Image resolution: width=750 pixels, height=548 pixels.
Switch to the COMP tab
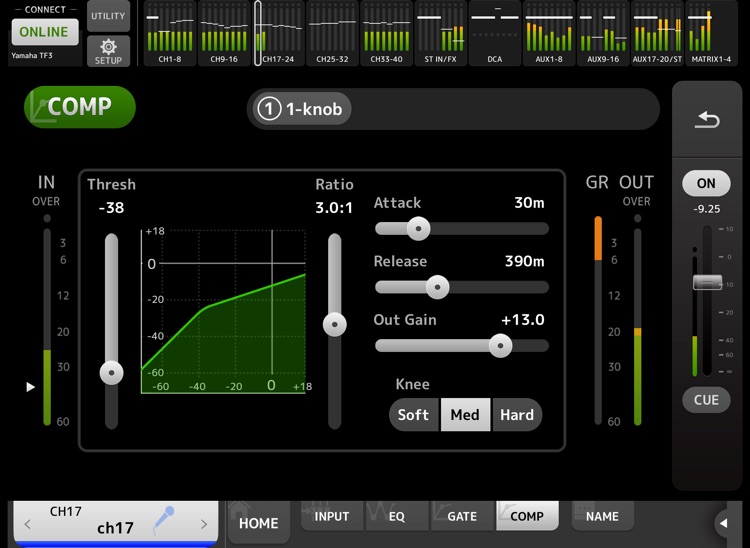point(527,516)
